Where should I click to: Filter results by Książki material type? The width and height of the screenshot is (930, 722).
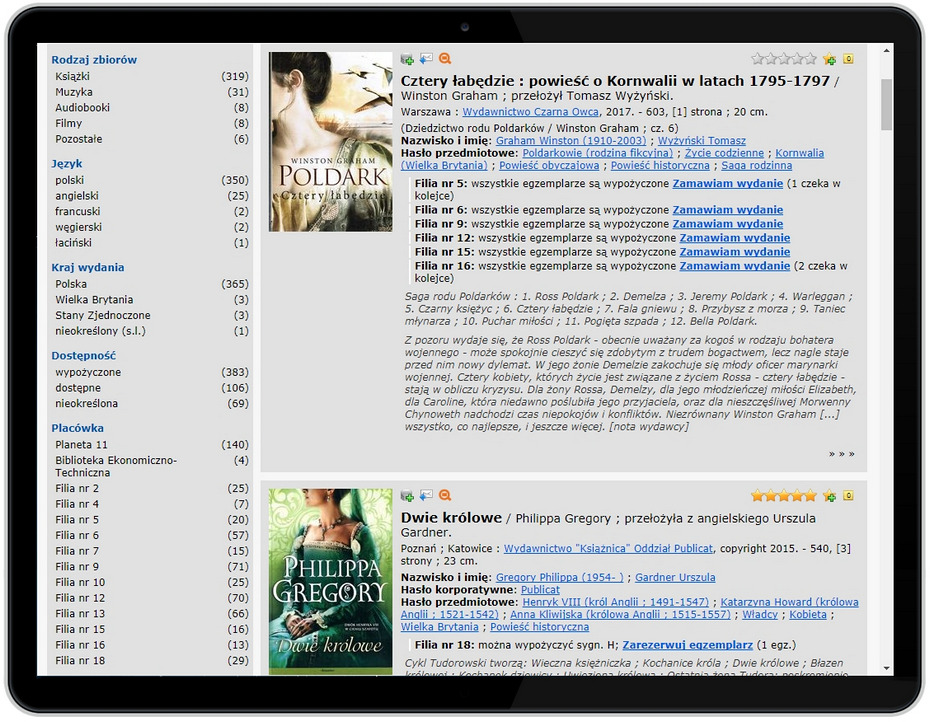tap(72, 76)
